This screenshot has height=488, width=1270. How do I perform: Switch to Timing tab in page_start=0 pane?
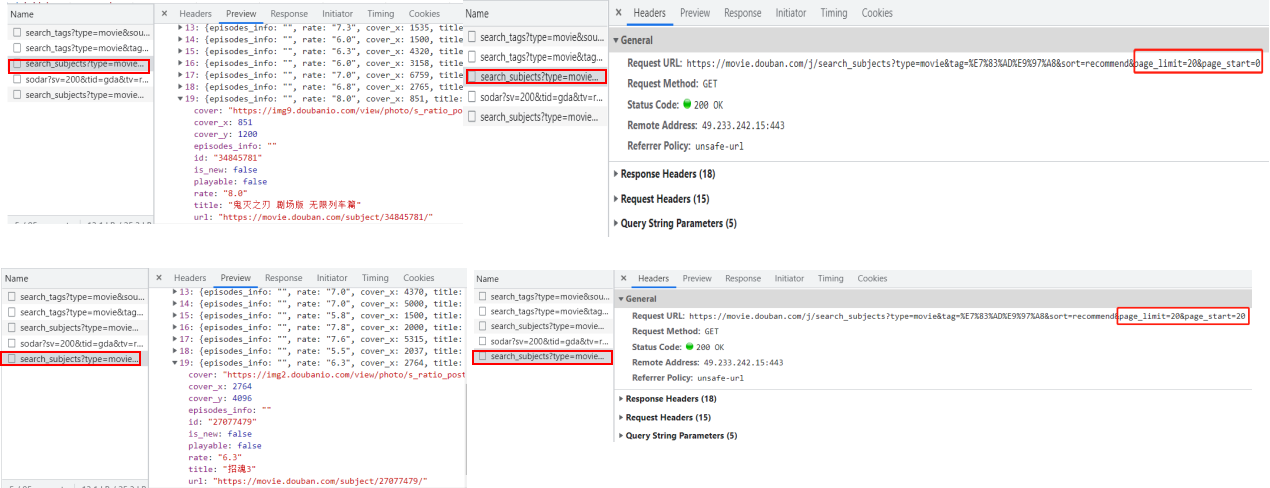pos(834,13)
